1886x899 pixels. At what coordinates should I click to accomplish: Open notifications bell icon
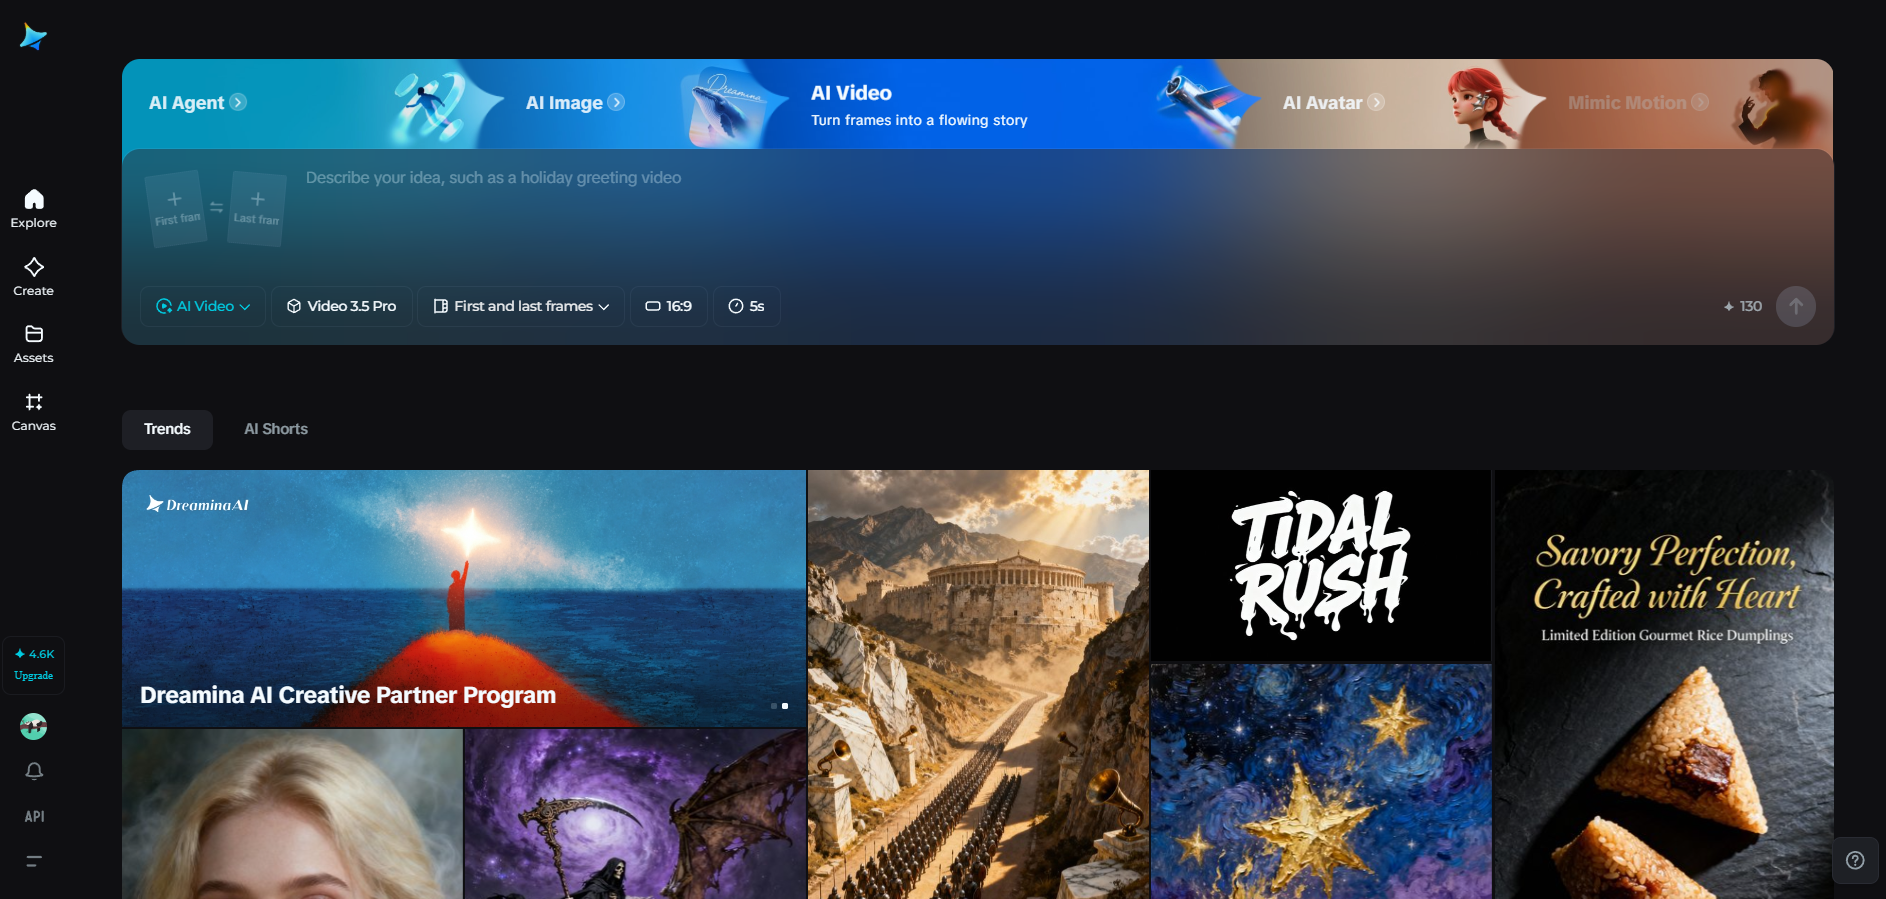[34, 771]
